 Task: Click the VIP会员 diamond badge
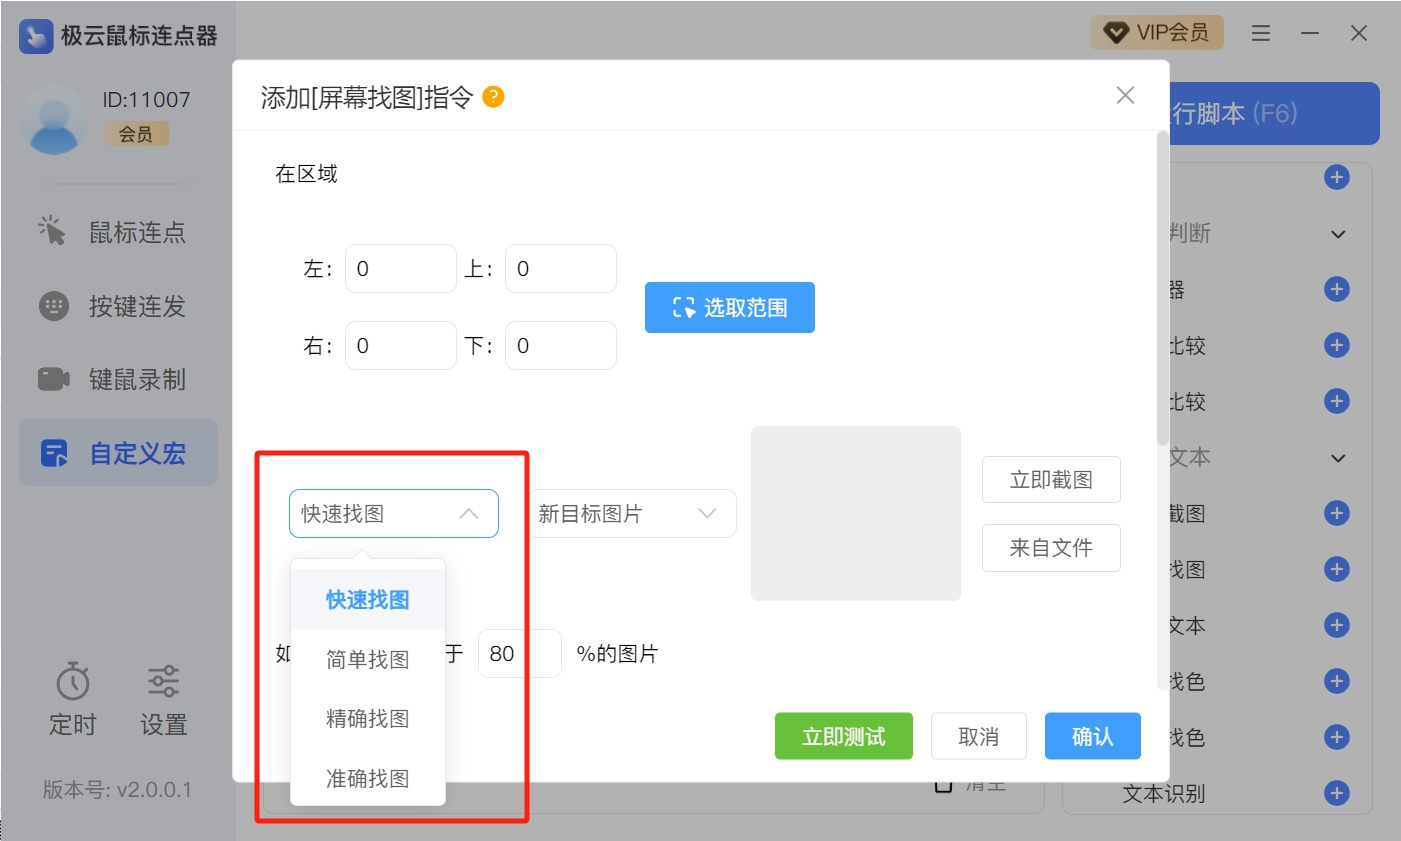pyautogui.click(x=1156, y=33)
